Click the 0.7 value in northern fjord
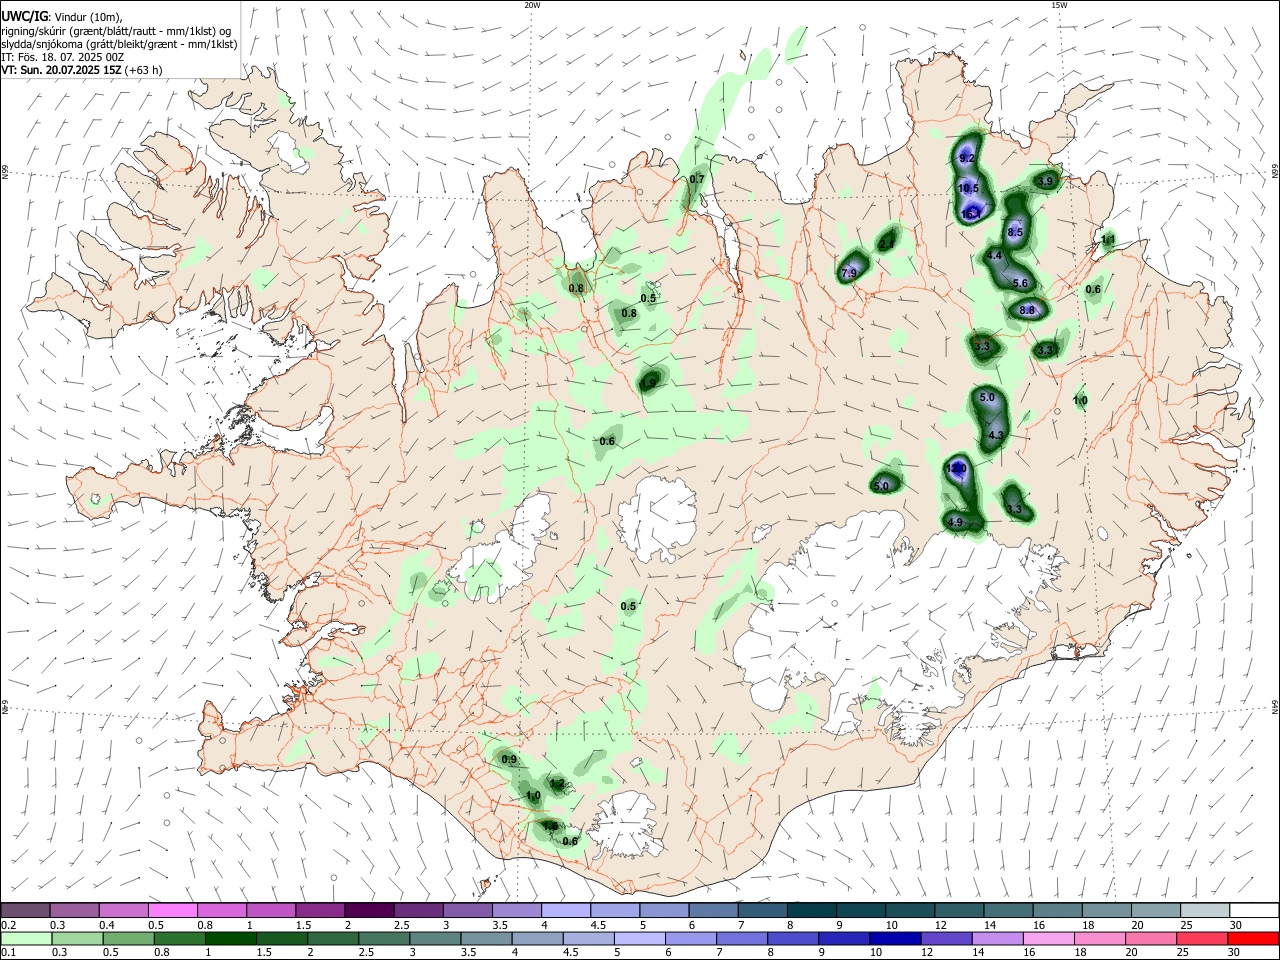The height and width of the screenshot is (960, 1280). pyautogui.click(x=697, y=180)
